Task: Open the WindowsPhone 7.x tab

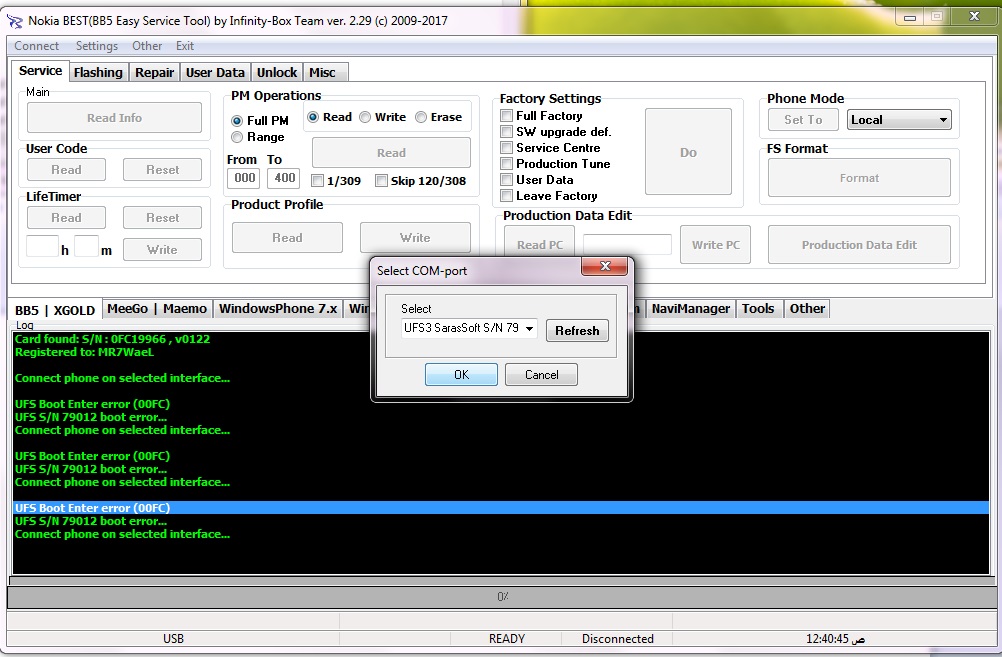Action: [277, 309]
